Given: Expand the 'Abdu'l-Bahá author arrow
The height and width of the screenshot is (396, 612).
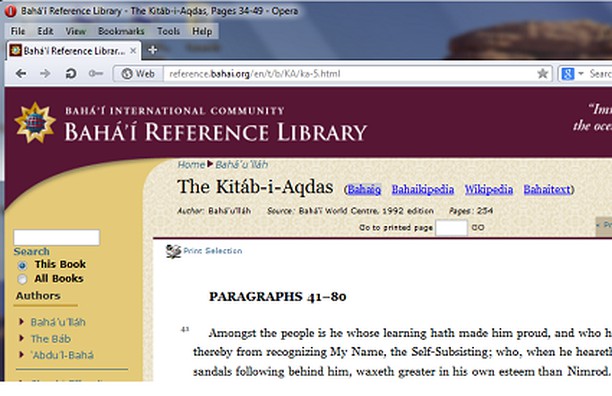Looking at the screenshot, I should pos(21,354).
